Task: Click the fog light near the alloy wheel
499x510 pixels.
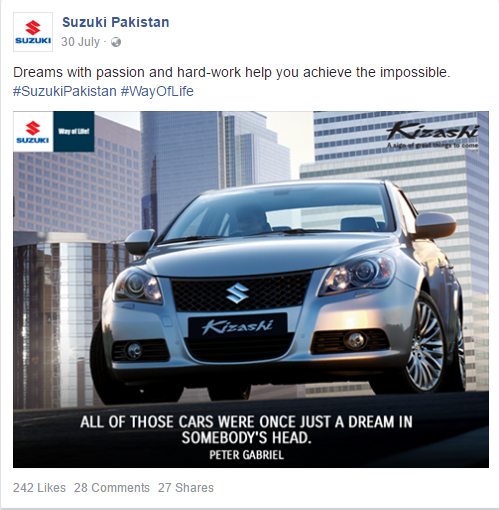Action: pyautogui.click(x=355, y=340)
